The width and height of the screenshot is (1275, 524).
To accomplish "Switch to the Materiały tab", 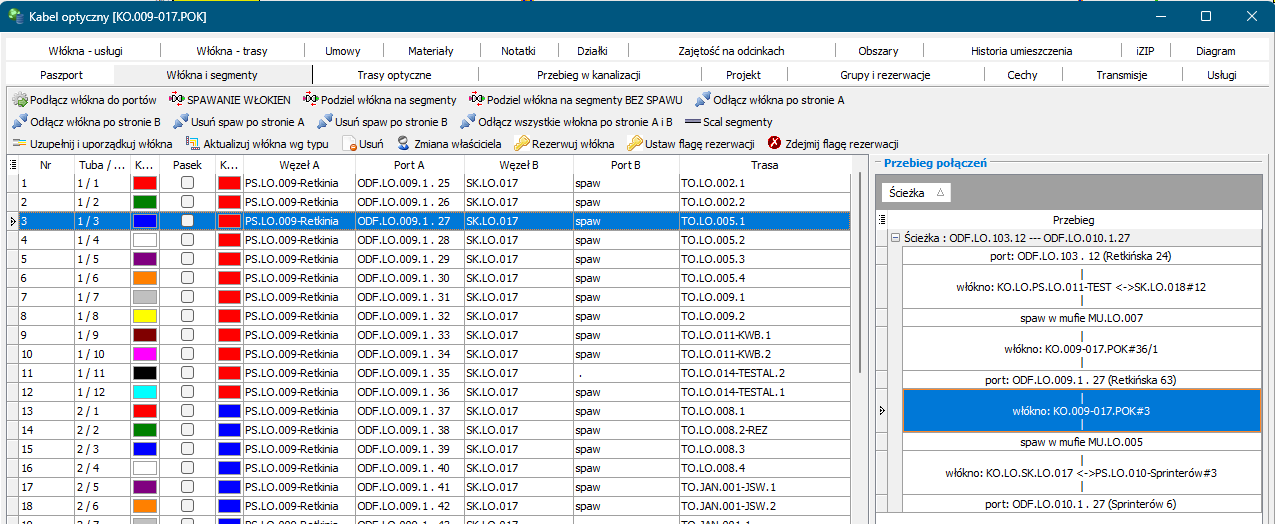I will (430, 51).
